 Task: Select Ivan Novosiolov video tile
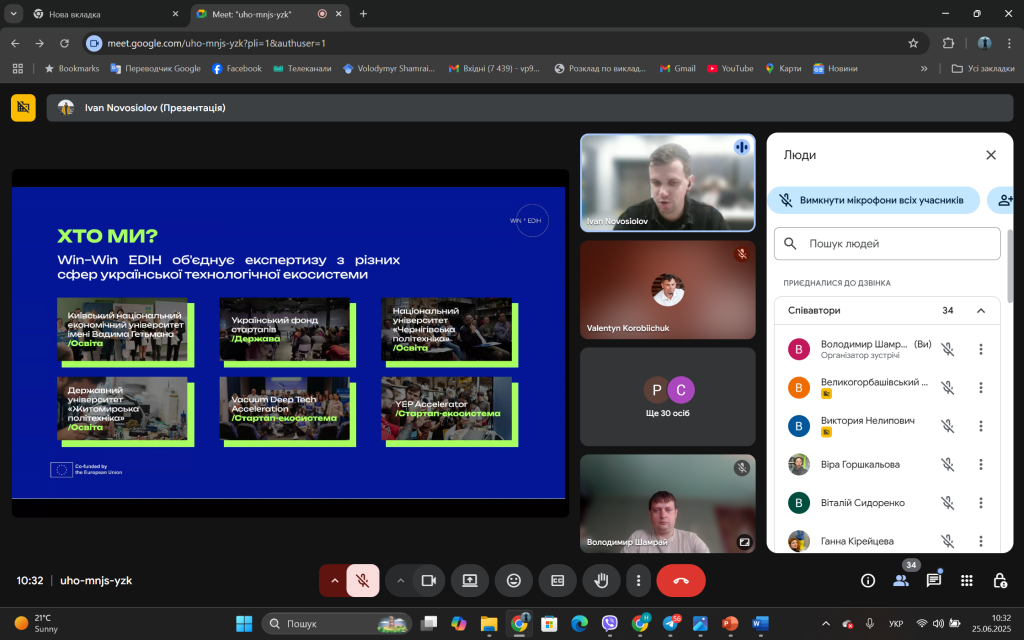pos(667,183)
